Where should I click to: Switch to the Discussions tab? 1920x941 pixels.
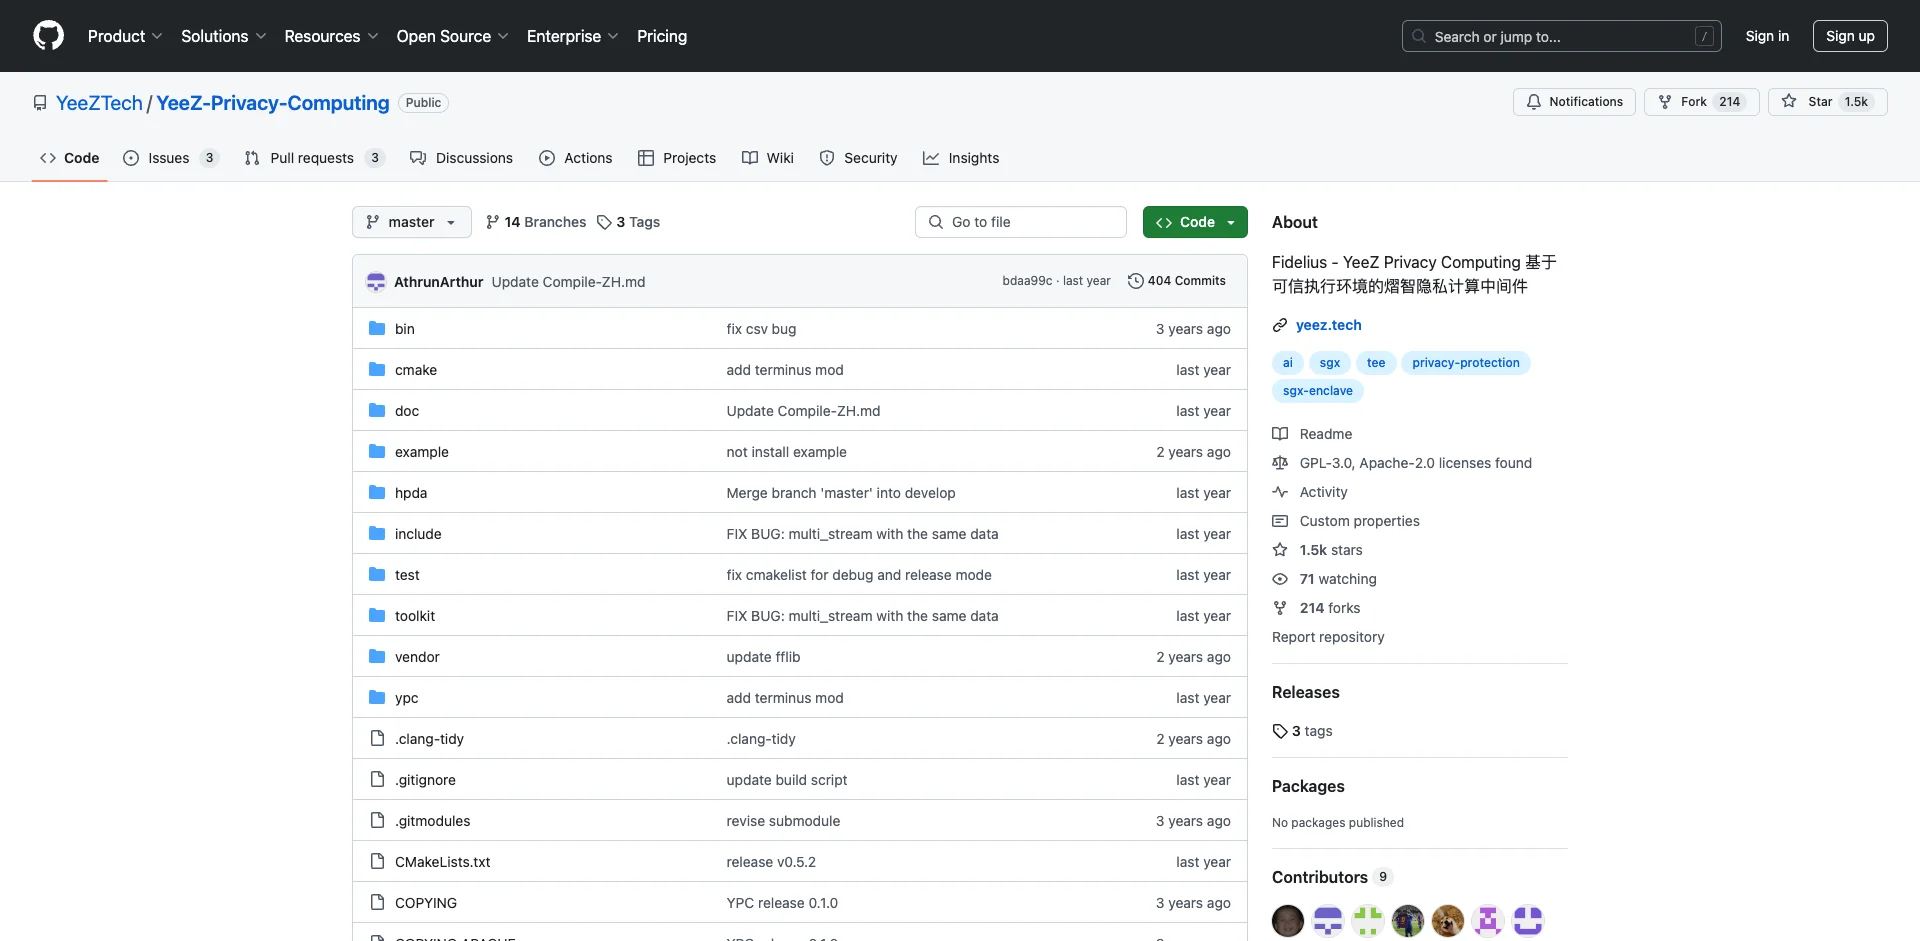[461, 158]
